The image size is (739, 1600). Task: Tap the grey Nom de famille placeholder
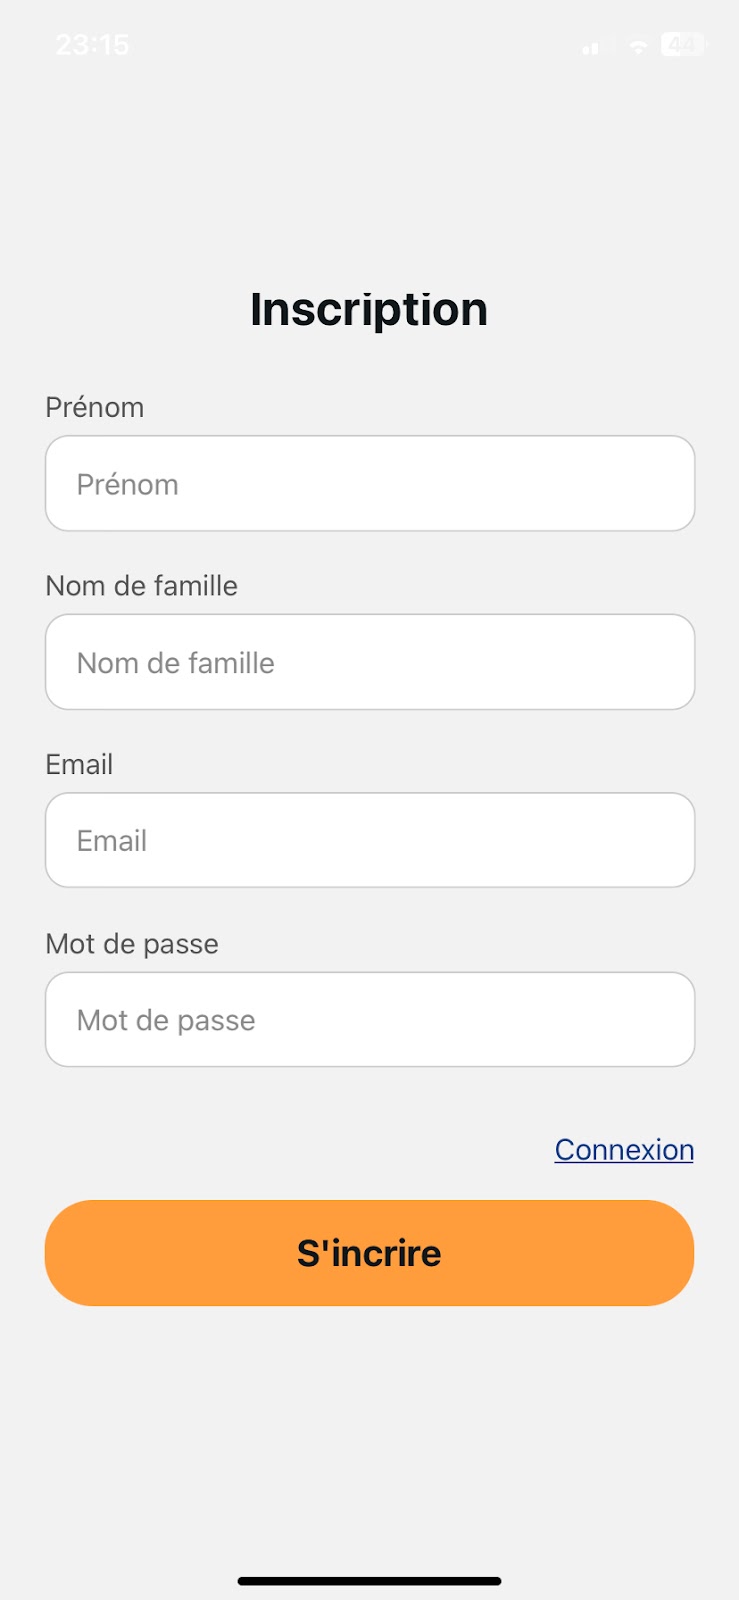click(x=176, y=663)
